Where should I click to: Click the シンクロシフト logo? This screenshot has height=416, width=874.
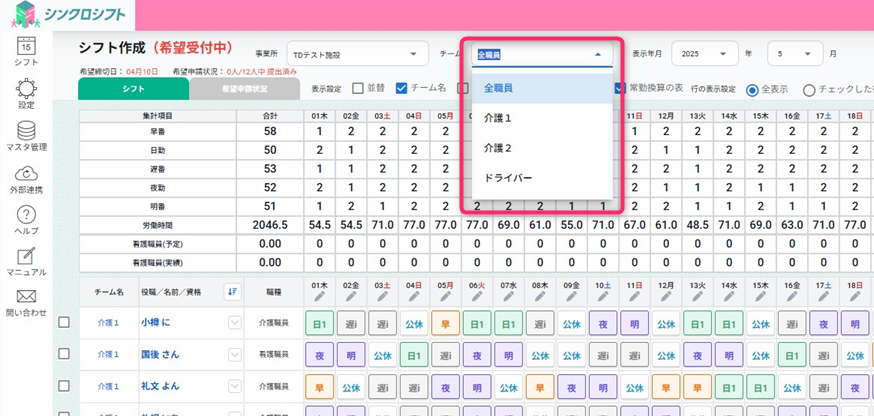pyautogui.click(x=69, y=15)
